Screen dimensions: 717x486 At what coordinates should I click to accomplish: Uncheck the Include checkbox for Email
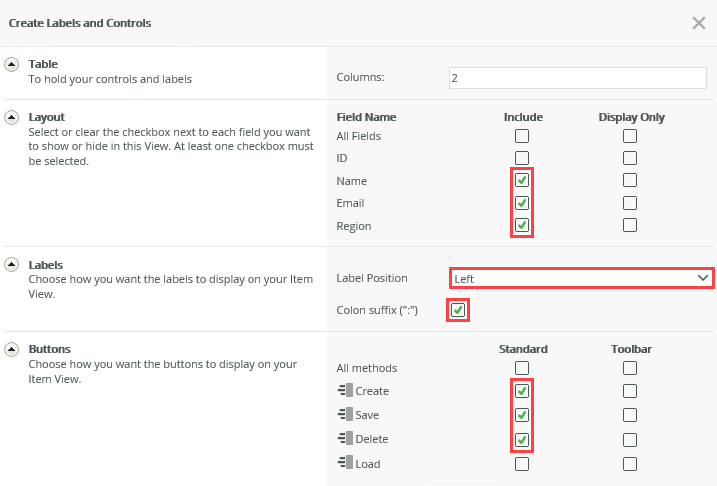pyautogui.click(x=521, y=203)
